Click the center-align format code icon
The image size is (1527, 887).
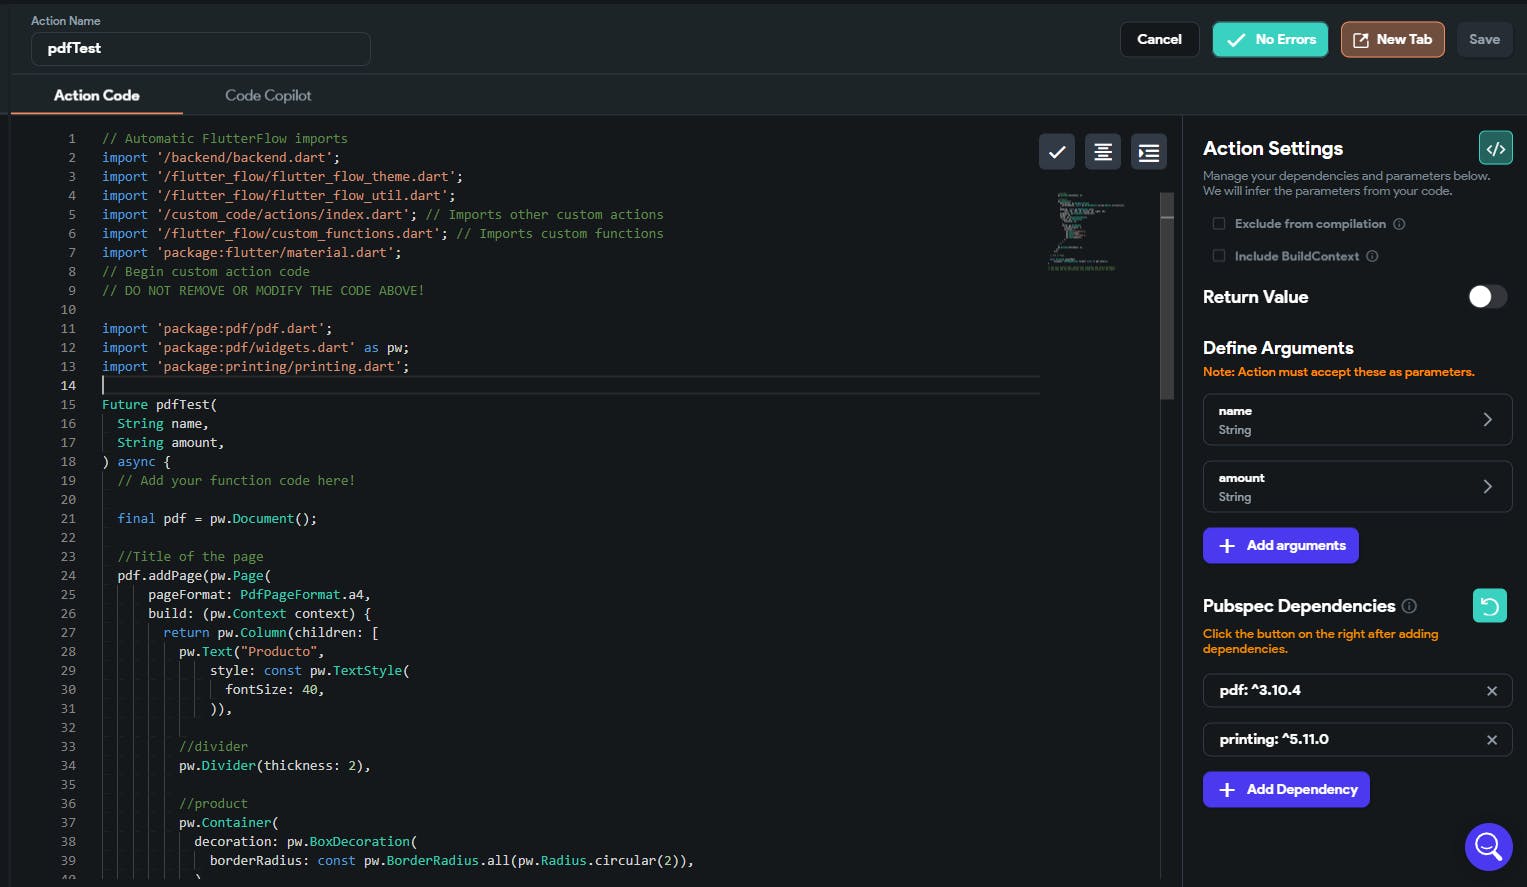click(x=1102, y=152)
